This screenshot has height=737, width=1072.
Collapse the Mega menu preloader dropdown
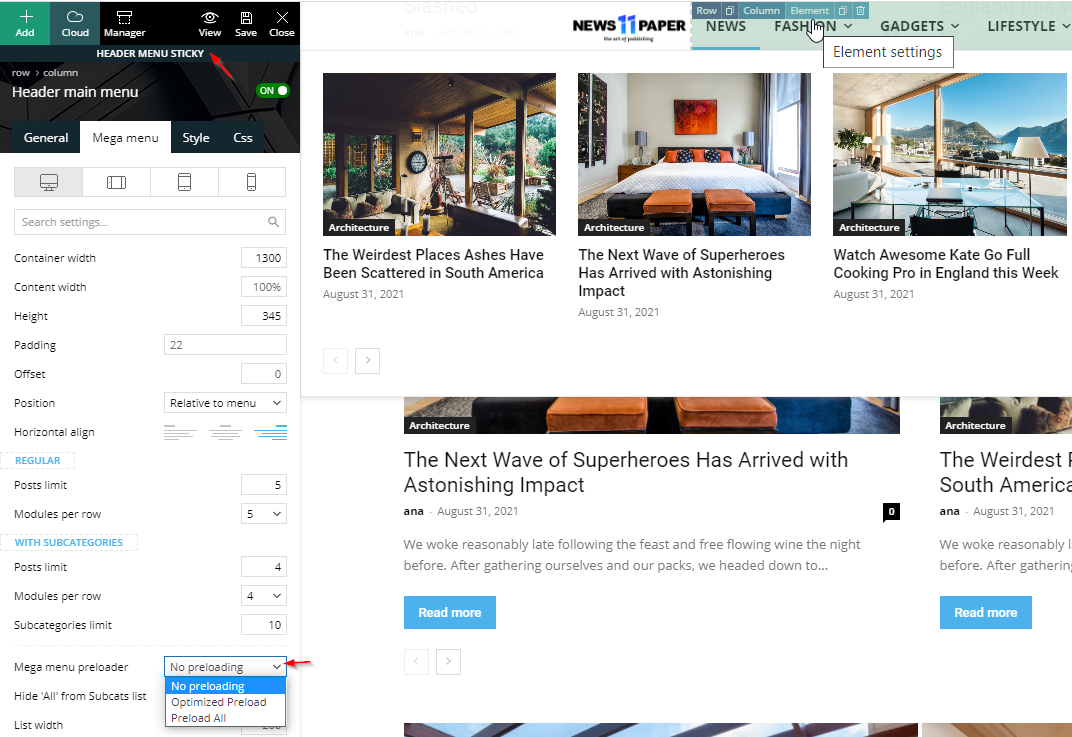pos(225,667)
